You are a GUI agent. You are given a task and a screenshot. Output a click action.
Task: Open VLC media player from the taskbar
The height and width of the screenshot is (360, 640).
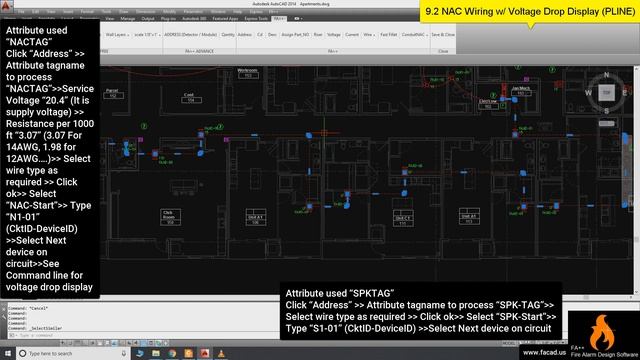tap(221, 353)
